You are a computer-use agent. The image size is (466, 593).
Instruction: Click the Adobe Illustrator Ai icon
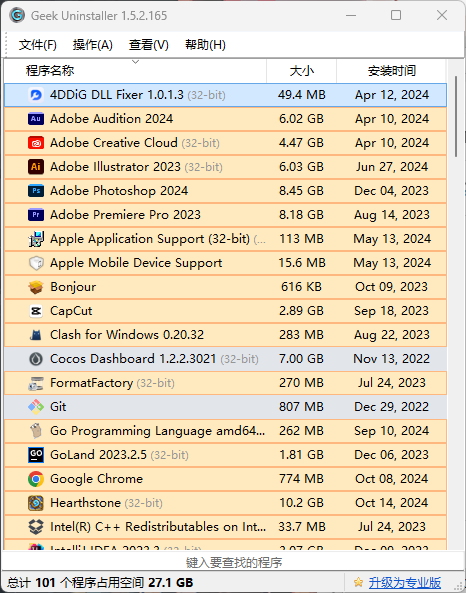tap(36, 167)
